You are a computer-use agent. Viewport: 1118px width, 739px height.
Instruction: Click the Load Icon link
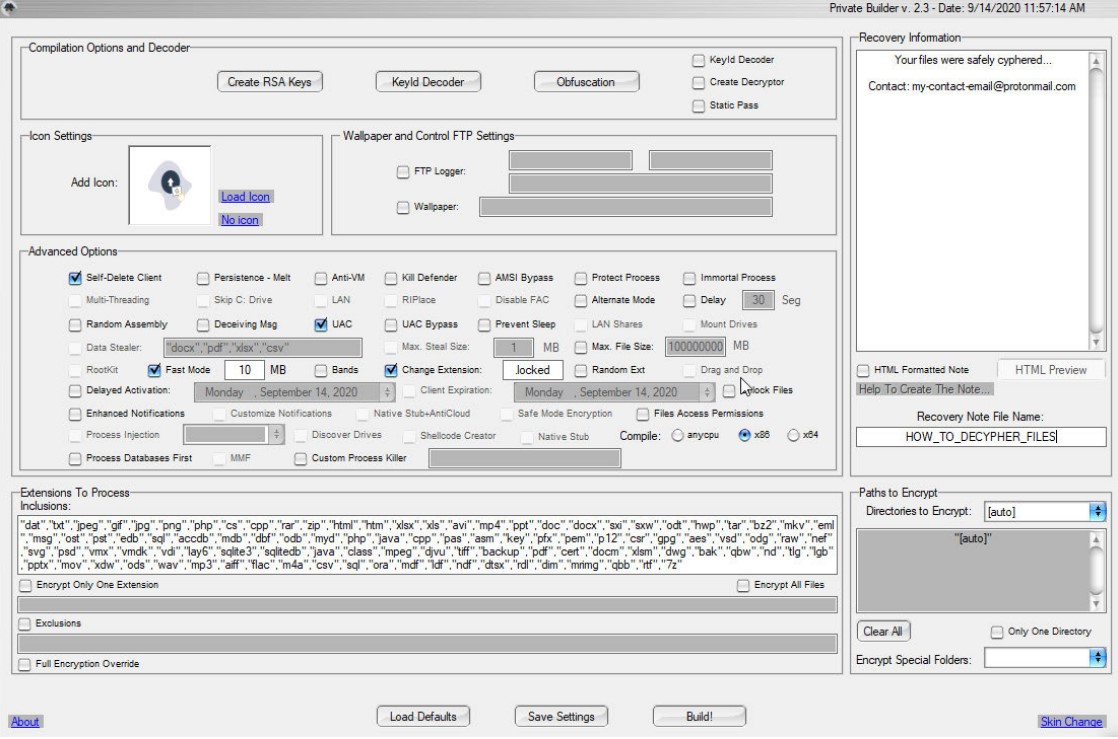245,197
